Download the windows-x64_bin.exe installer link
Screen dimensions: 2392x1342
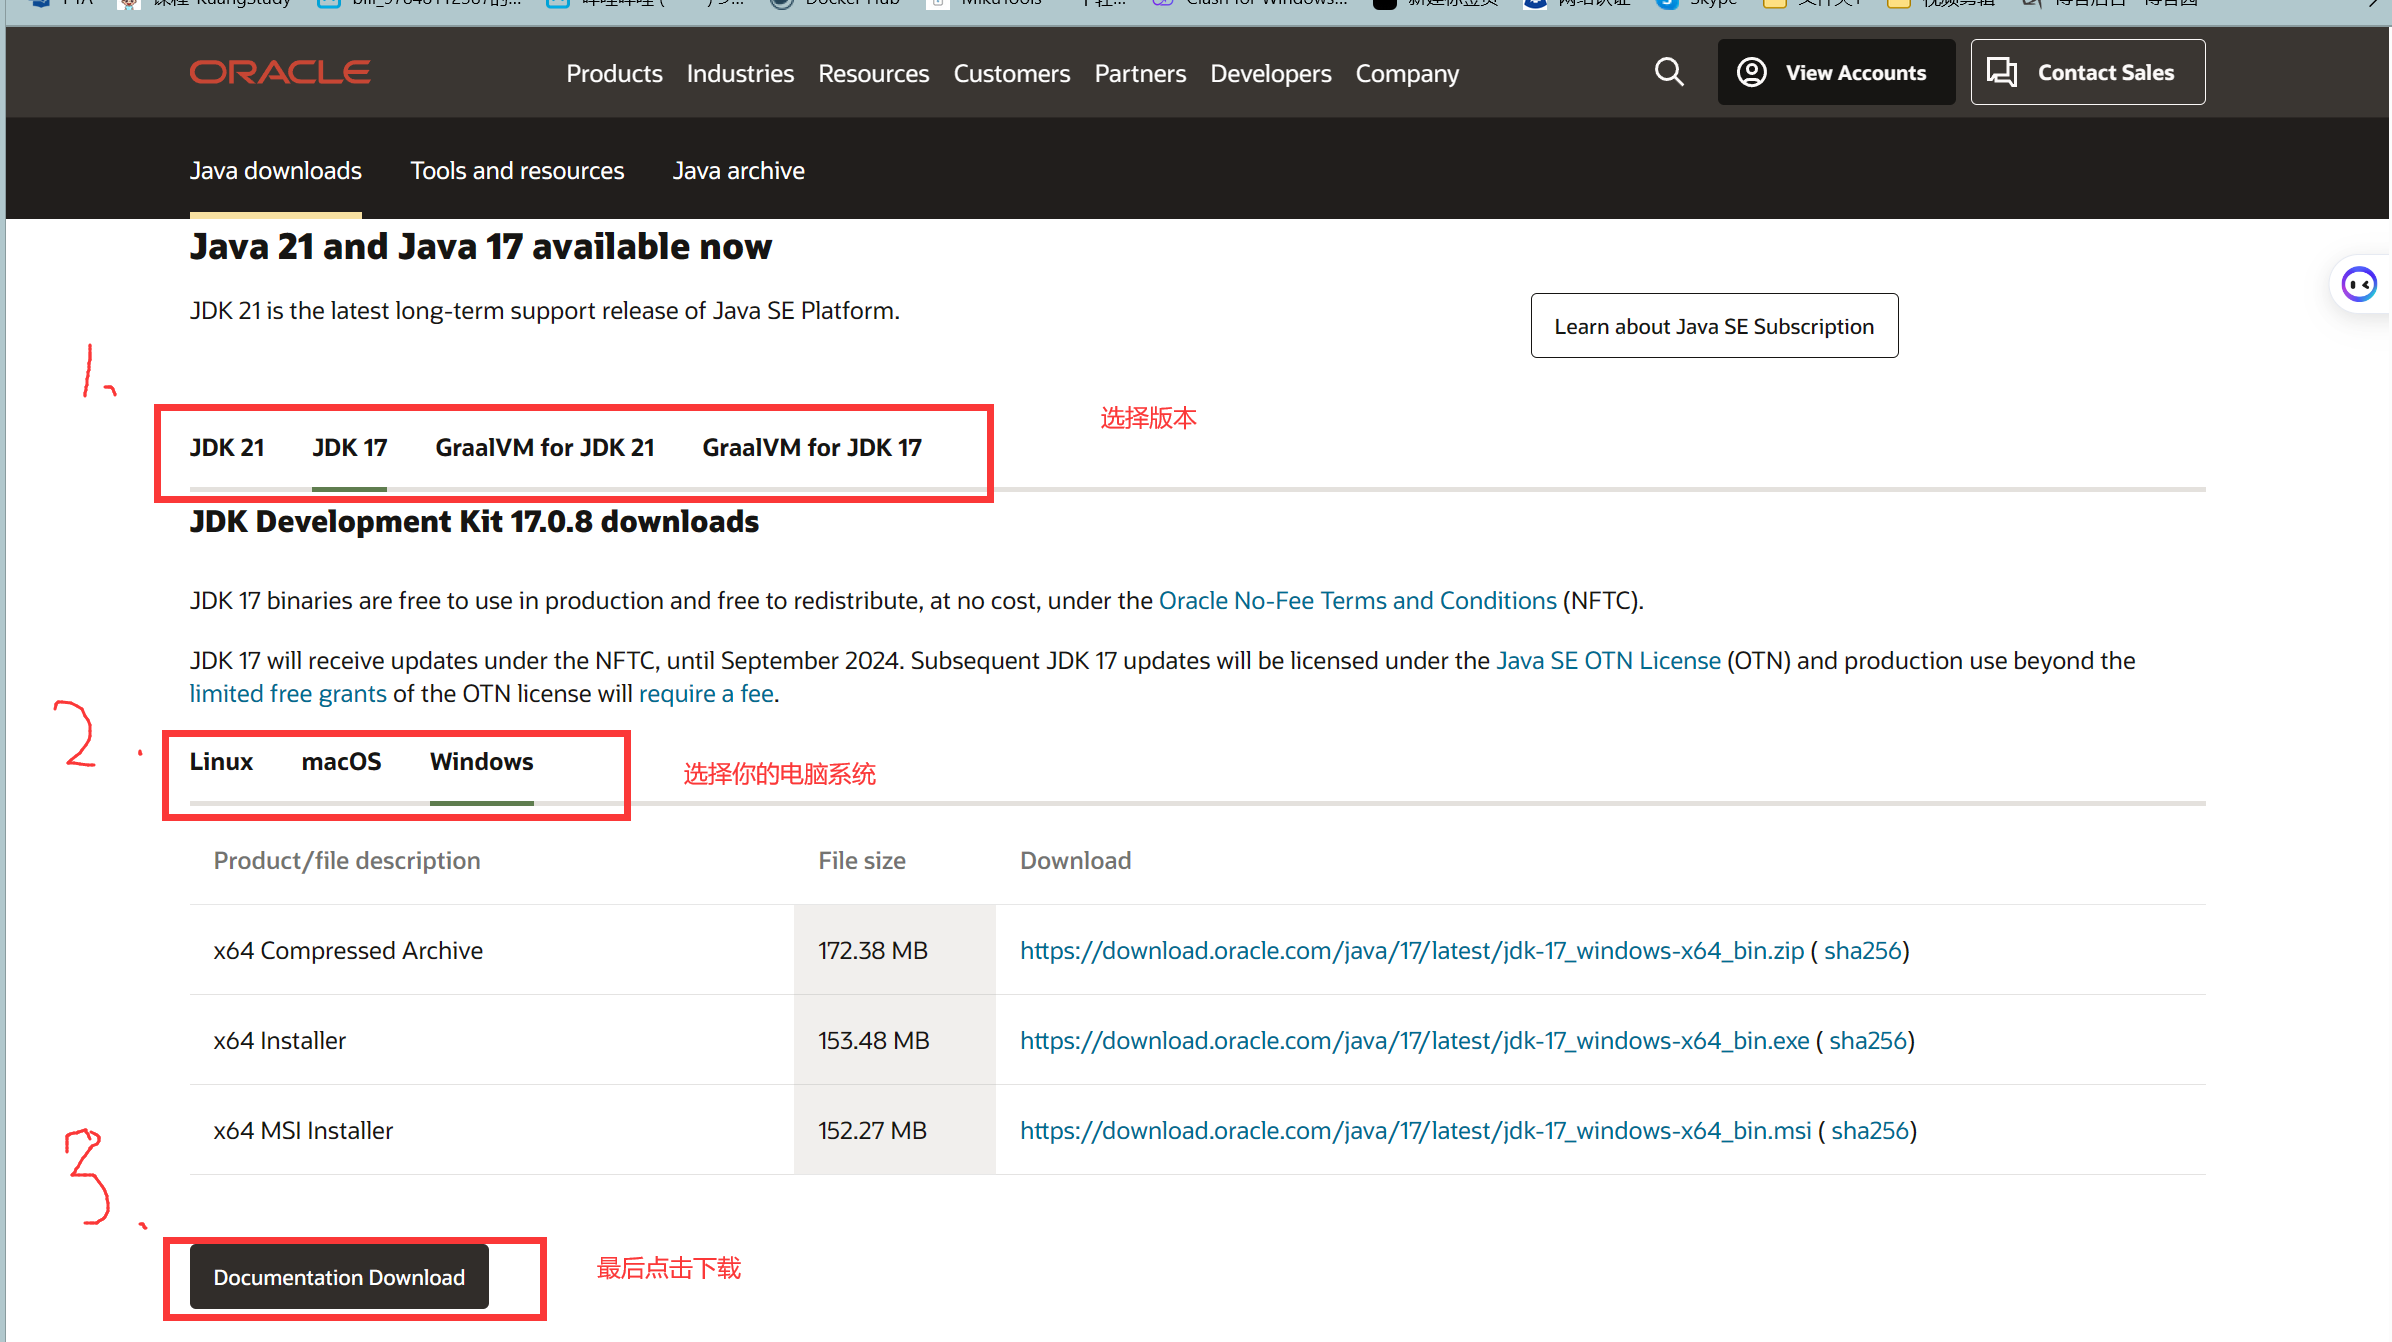(x=1414, y=1040)
